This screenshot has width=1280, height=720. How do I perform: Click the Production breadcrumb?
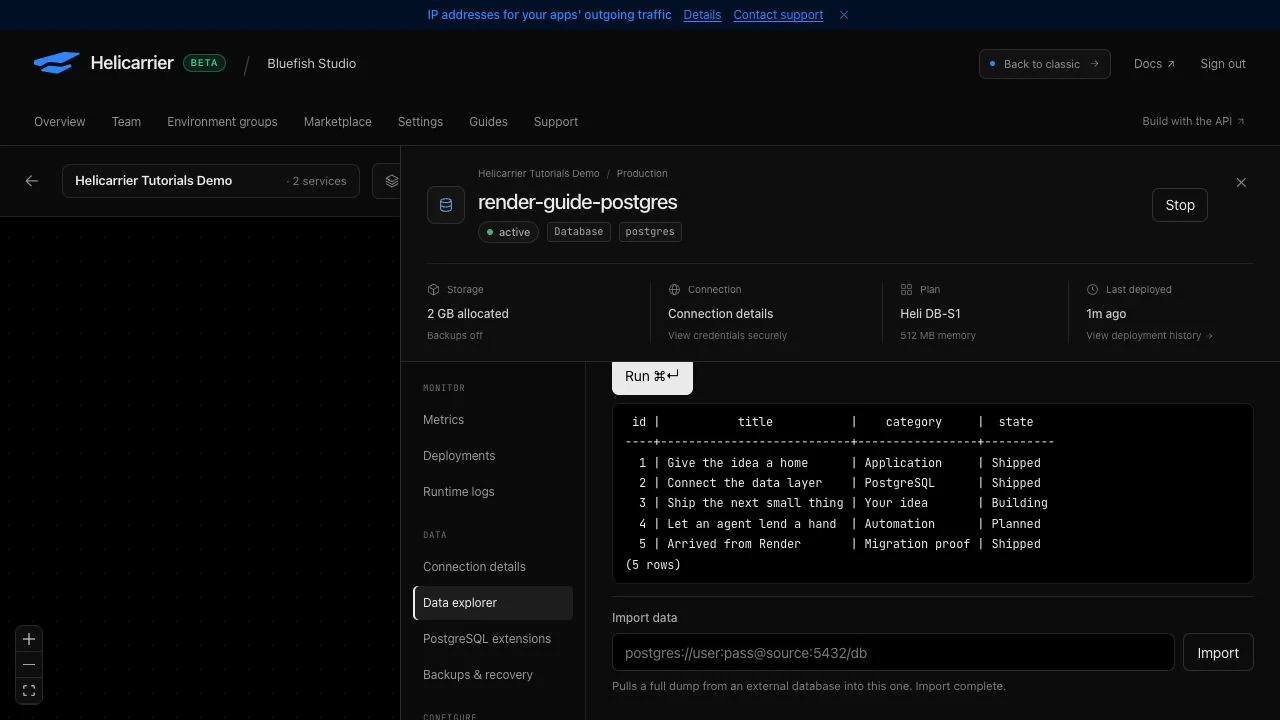(642, 174)
